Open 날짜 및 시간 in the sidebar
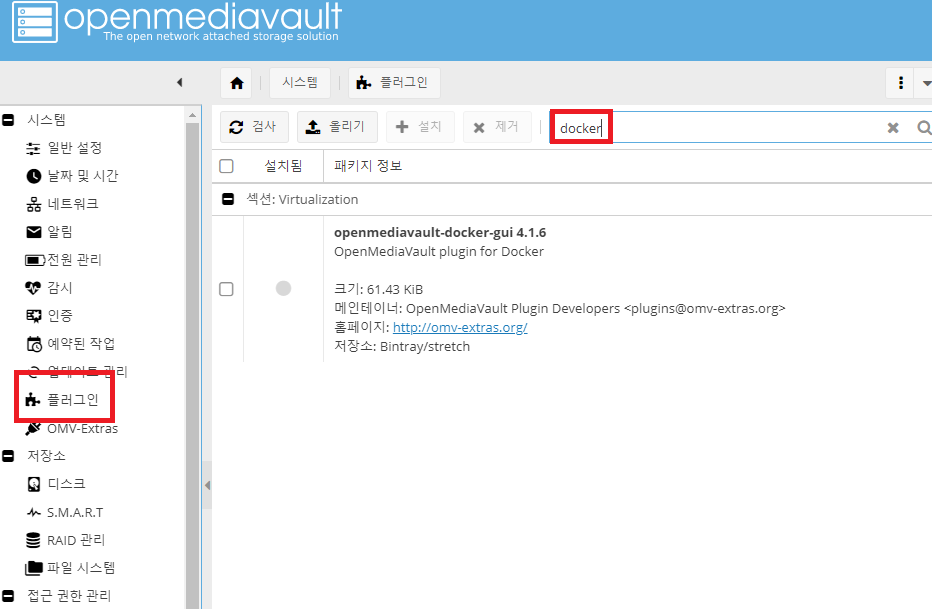932x609 pixels. click(83, 175)
